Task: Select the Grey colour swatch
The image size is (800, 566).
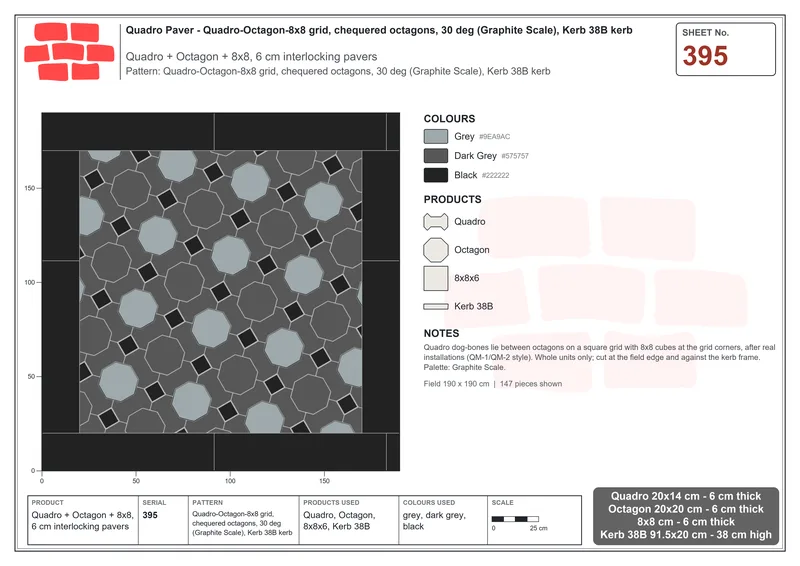Action: click(436, 136)
